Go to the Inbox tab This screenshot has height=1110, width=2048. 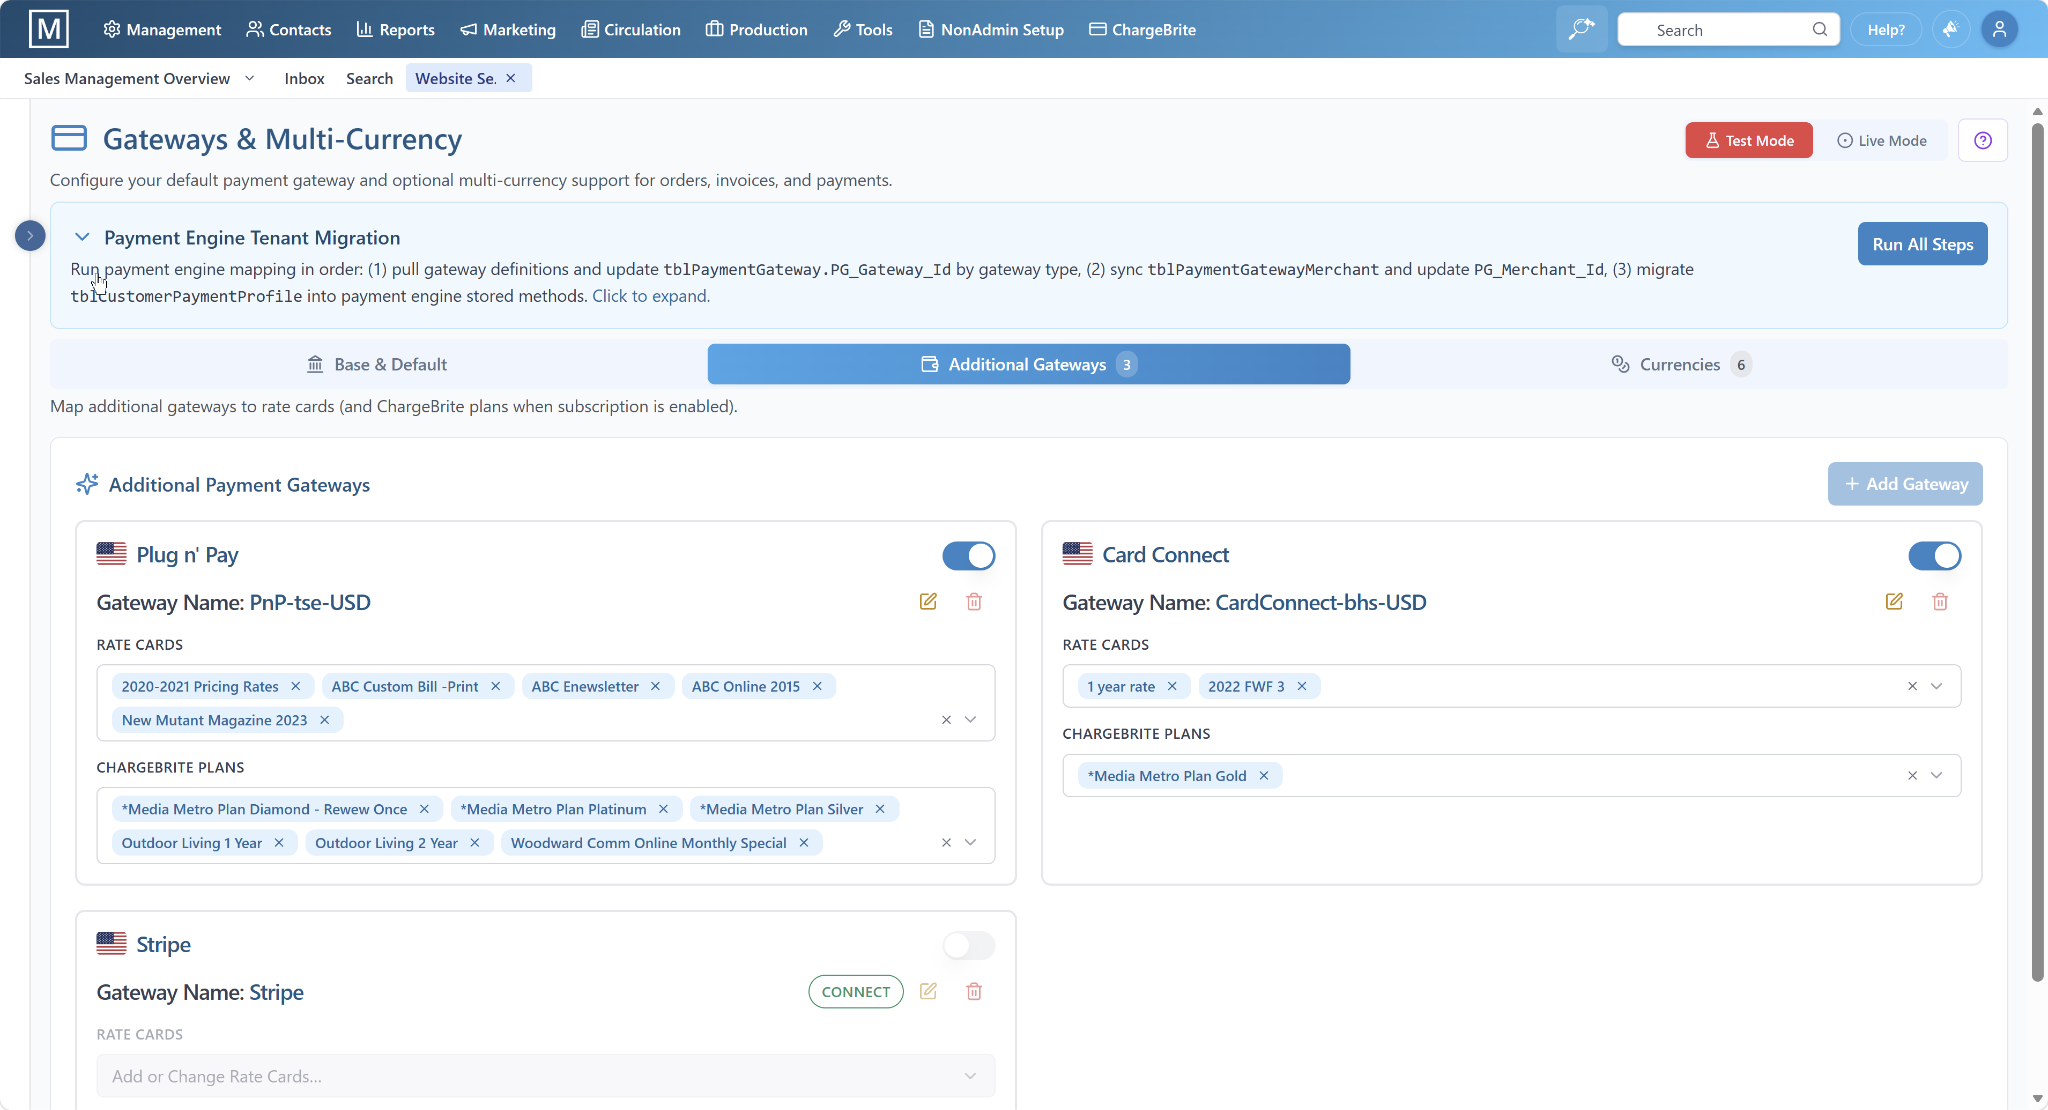point(304,78)
